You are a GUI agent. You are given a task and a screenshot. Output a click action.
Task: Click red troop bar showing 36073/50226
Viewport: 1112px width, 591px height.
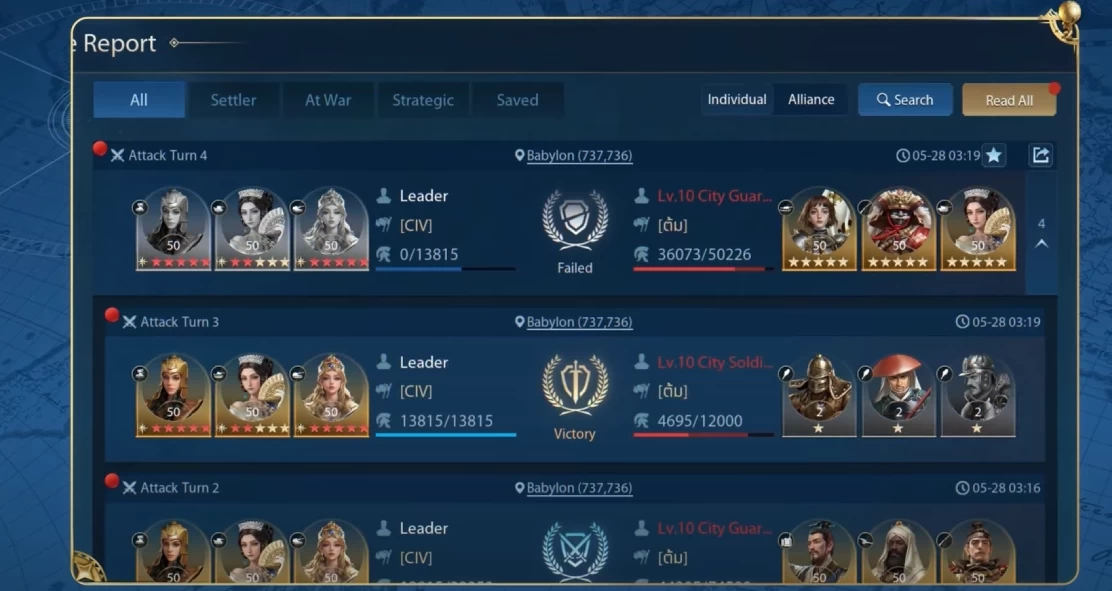pos(704,270)
